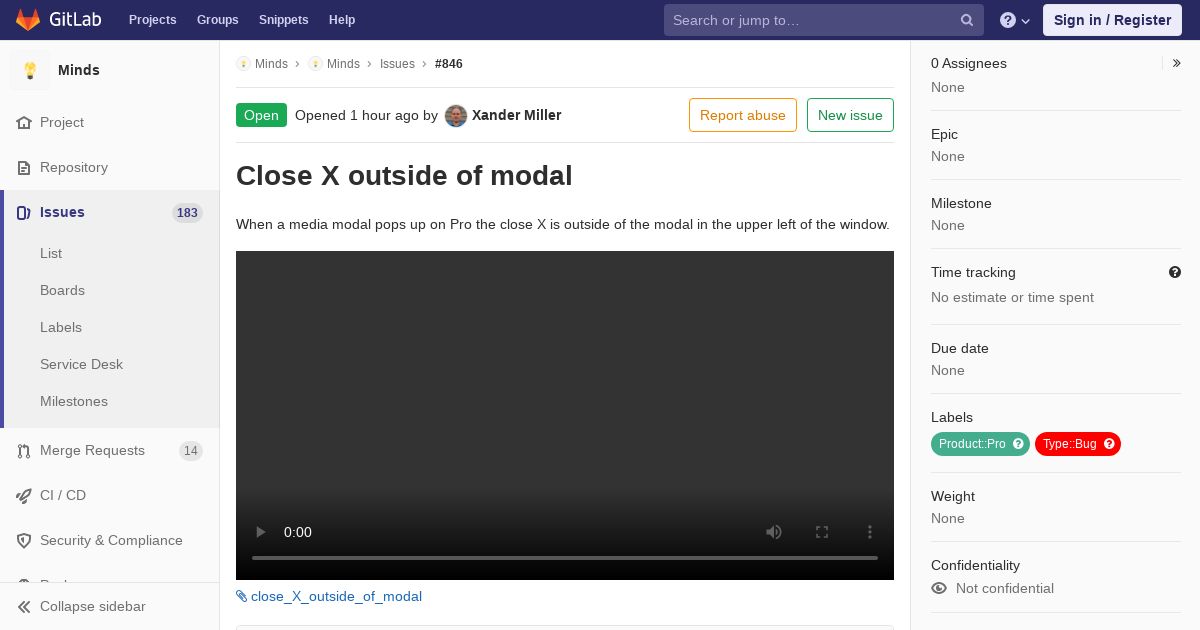Viewport: 1200px width, 630px height.
Task: Open Xander Miller author profile link
Action: 517,115
